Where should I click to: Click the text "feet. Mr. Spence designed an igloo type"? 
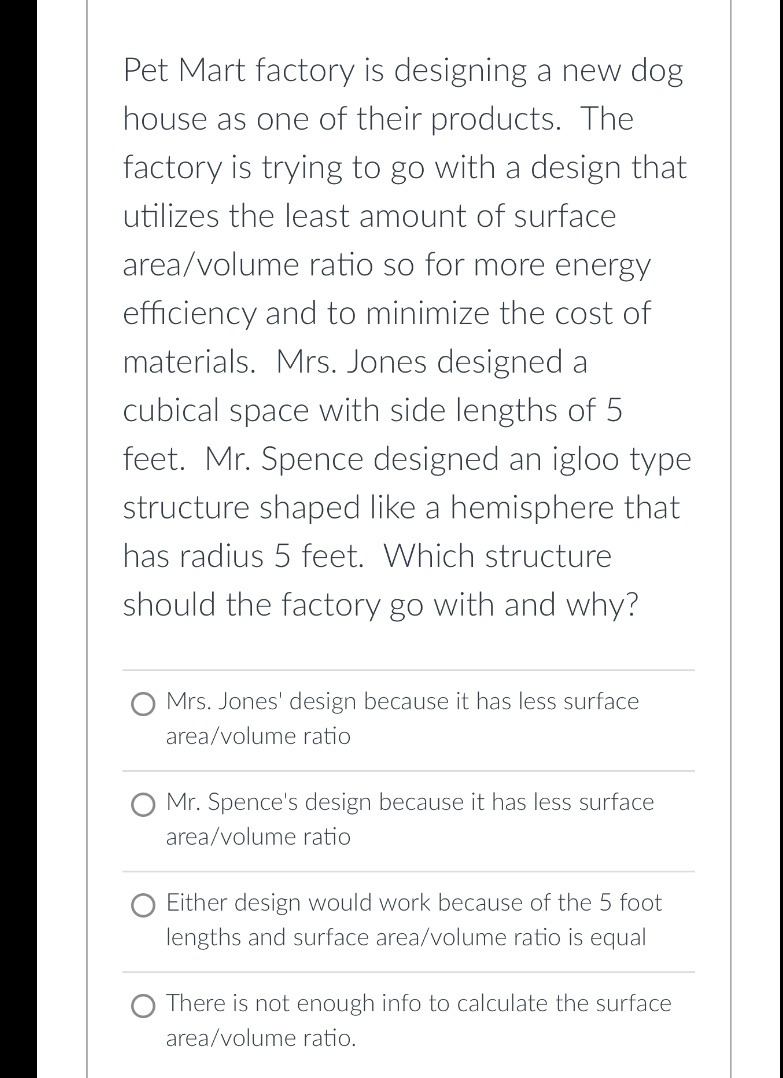click(407, 459)
